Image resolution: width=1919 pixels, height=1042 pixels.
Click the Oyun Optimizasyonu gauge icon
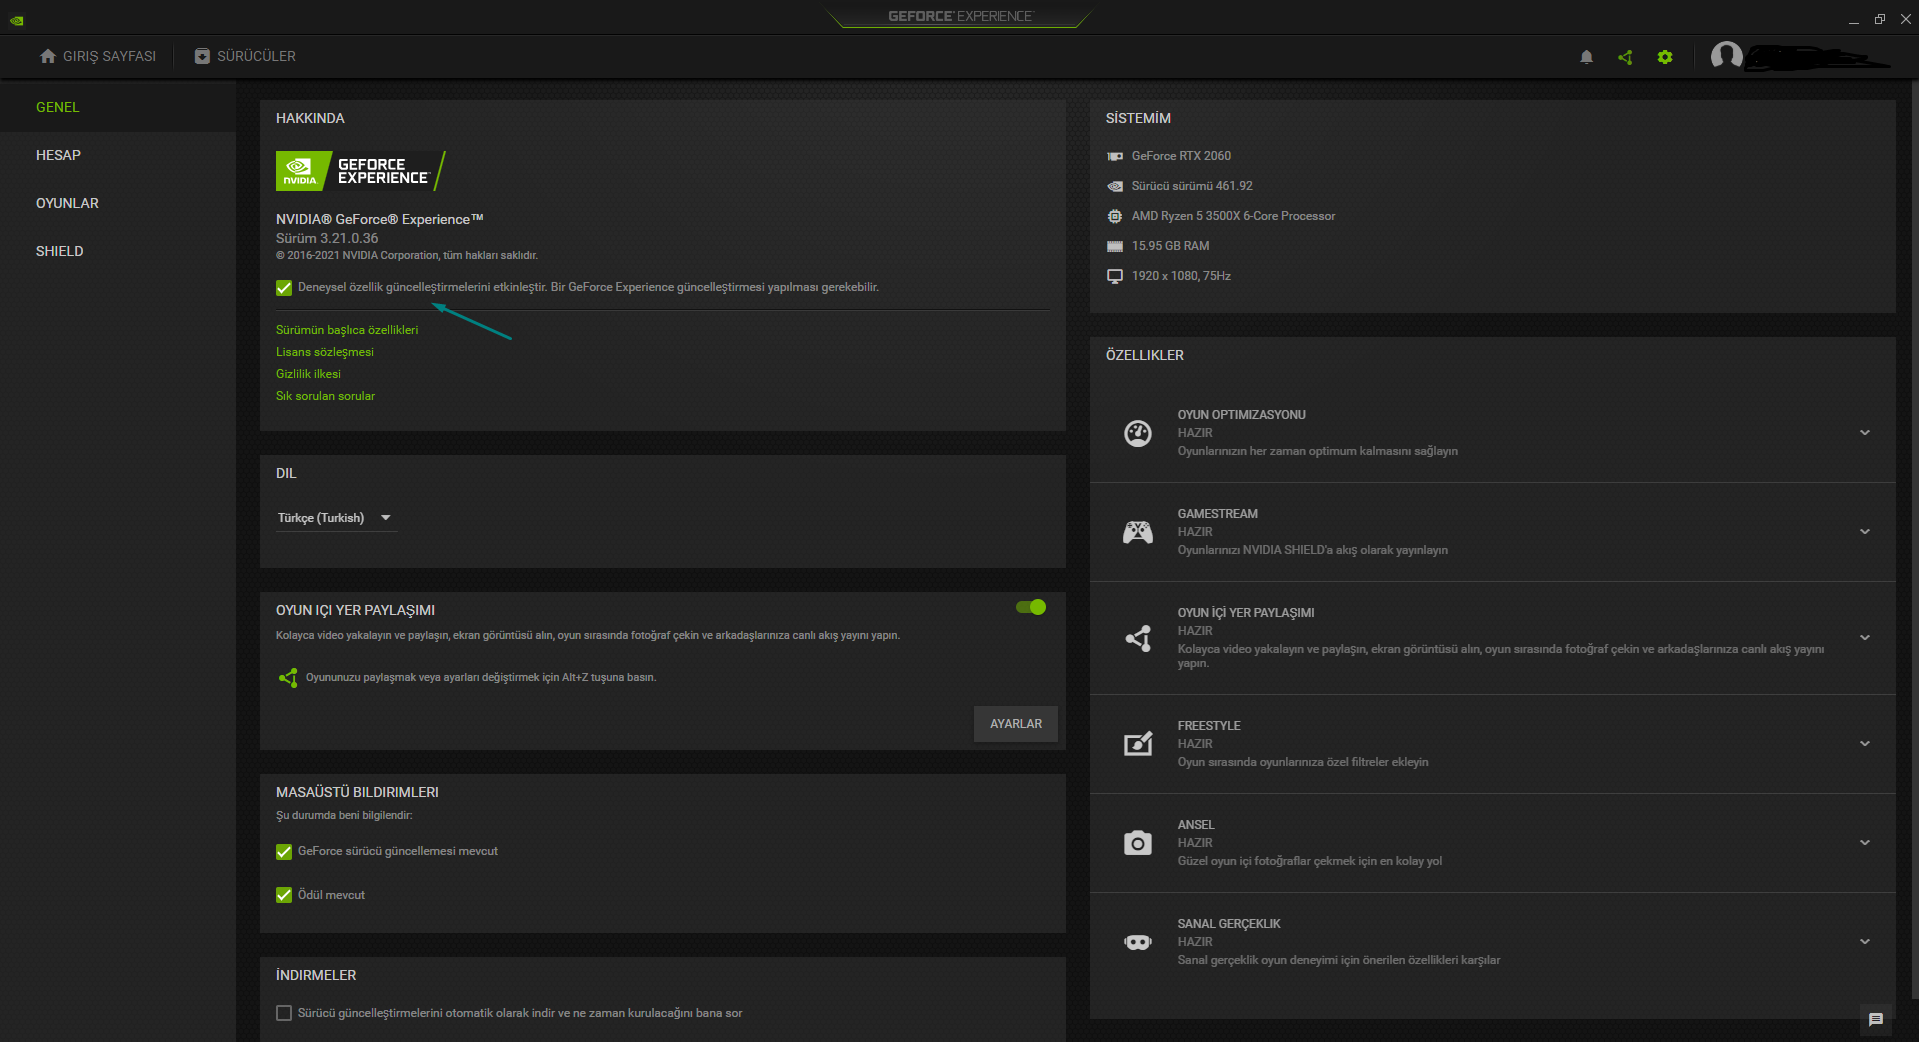pyautogui.click(x=1138, y=433)
